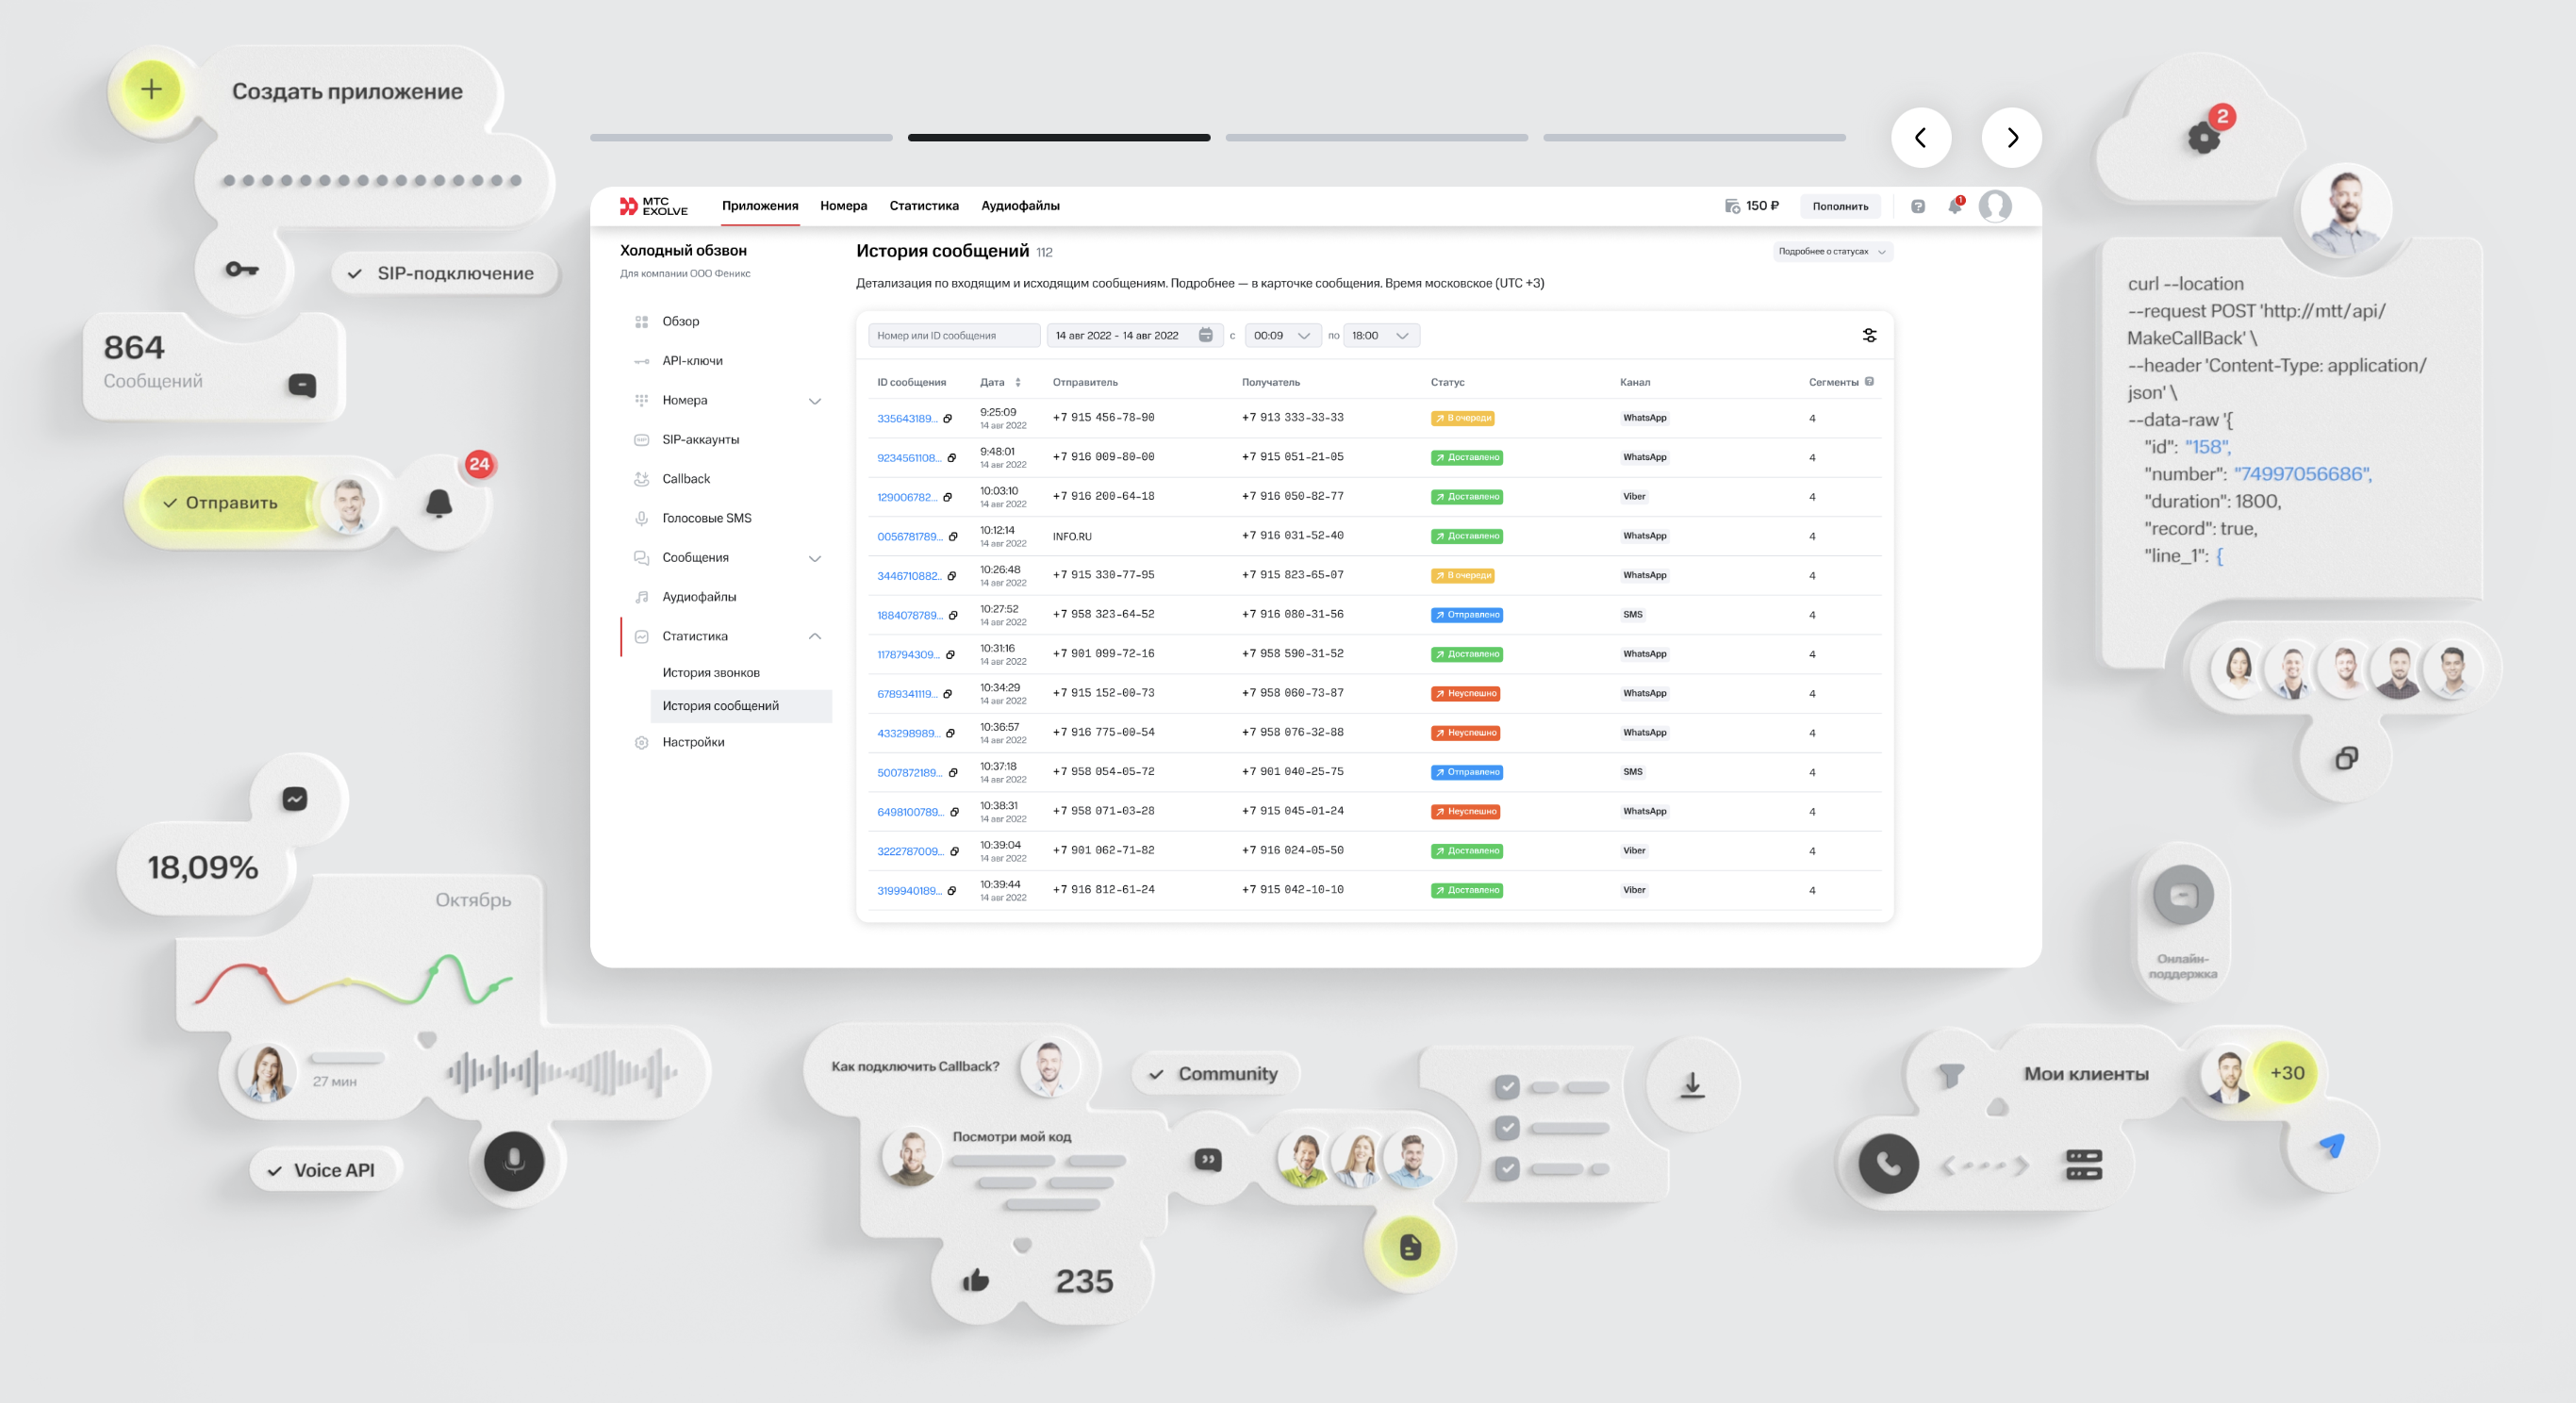Open table filter settings sliders icon
This screenshot has width=2576, height=1403.
1869,336
